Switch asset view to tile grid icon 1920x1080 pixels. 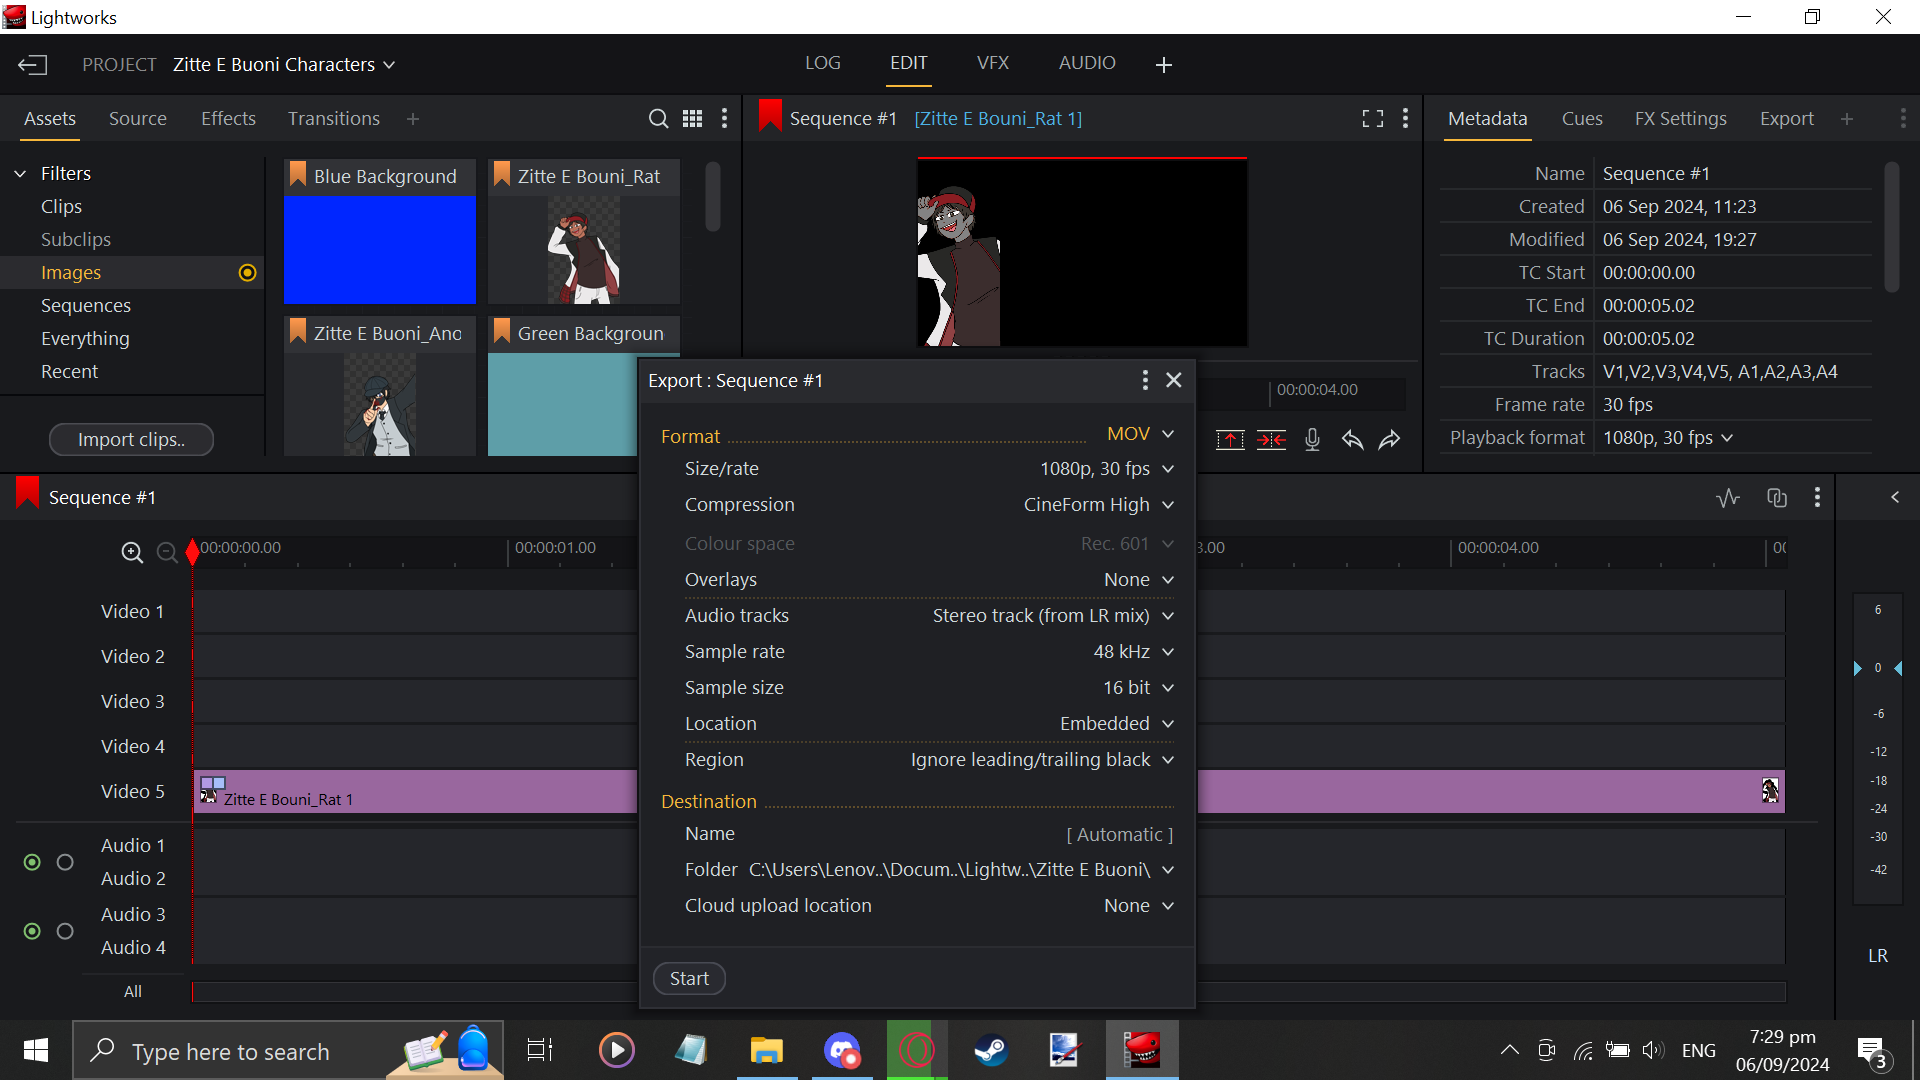pyautogui.click(x=692, y=119)
